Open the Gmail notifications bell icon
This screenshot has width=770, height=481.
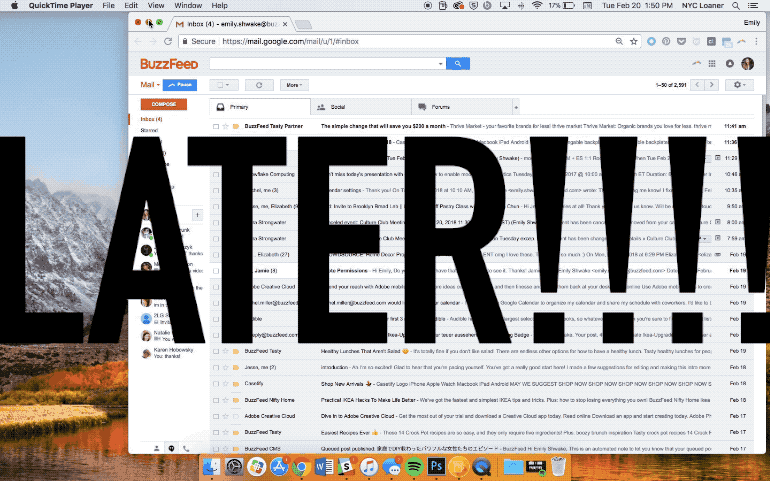click(730, 63)
